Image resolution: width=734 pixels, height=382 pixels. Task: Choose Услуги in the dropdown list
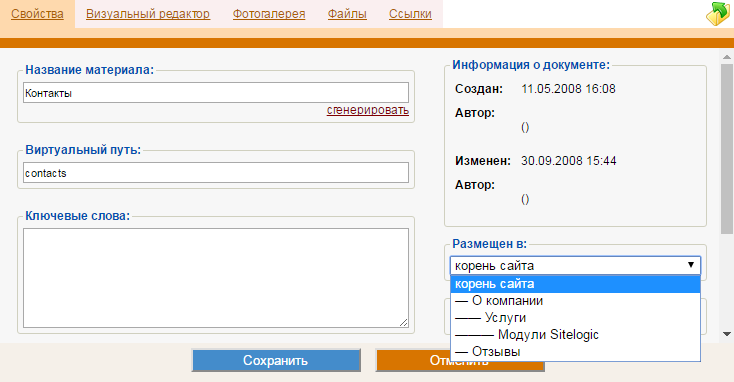(x=575, y=318)
